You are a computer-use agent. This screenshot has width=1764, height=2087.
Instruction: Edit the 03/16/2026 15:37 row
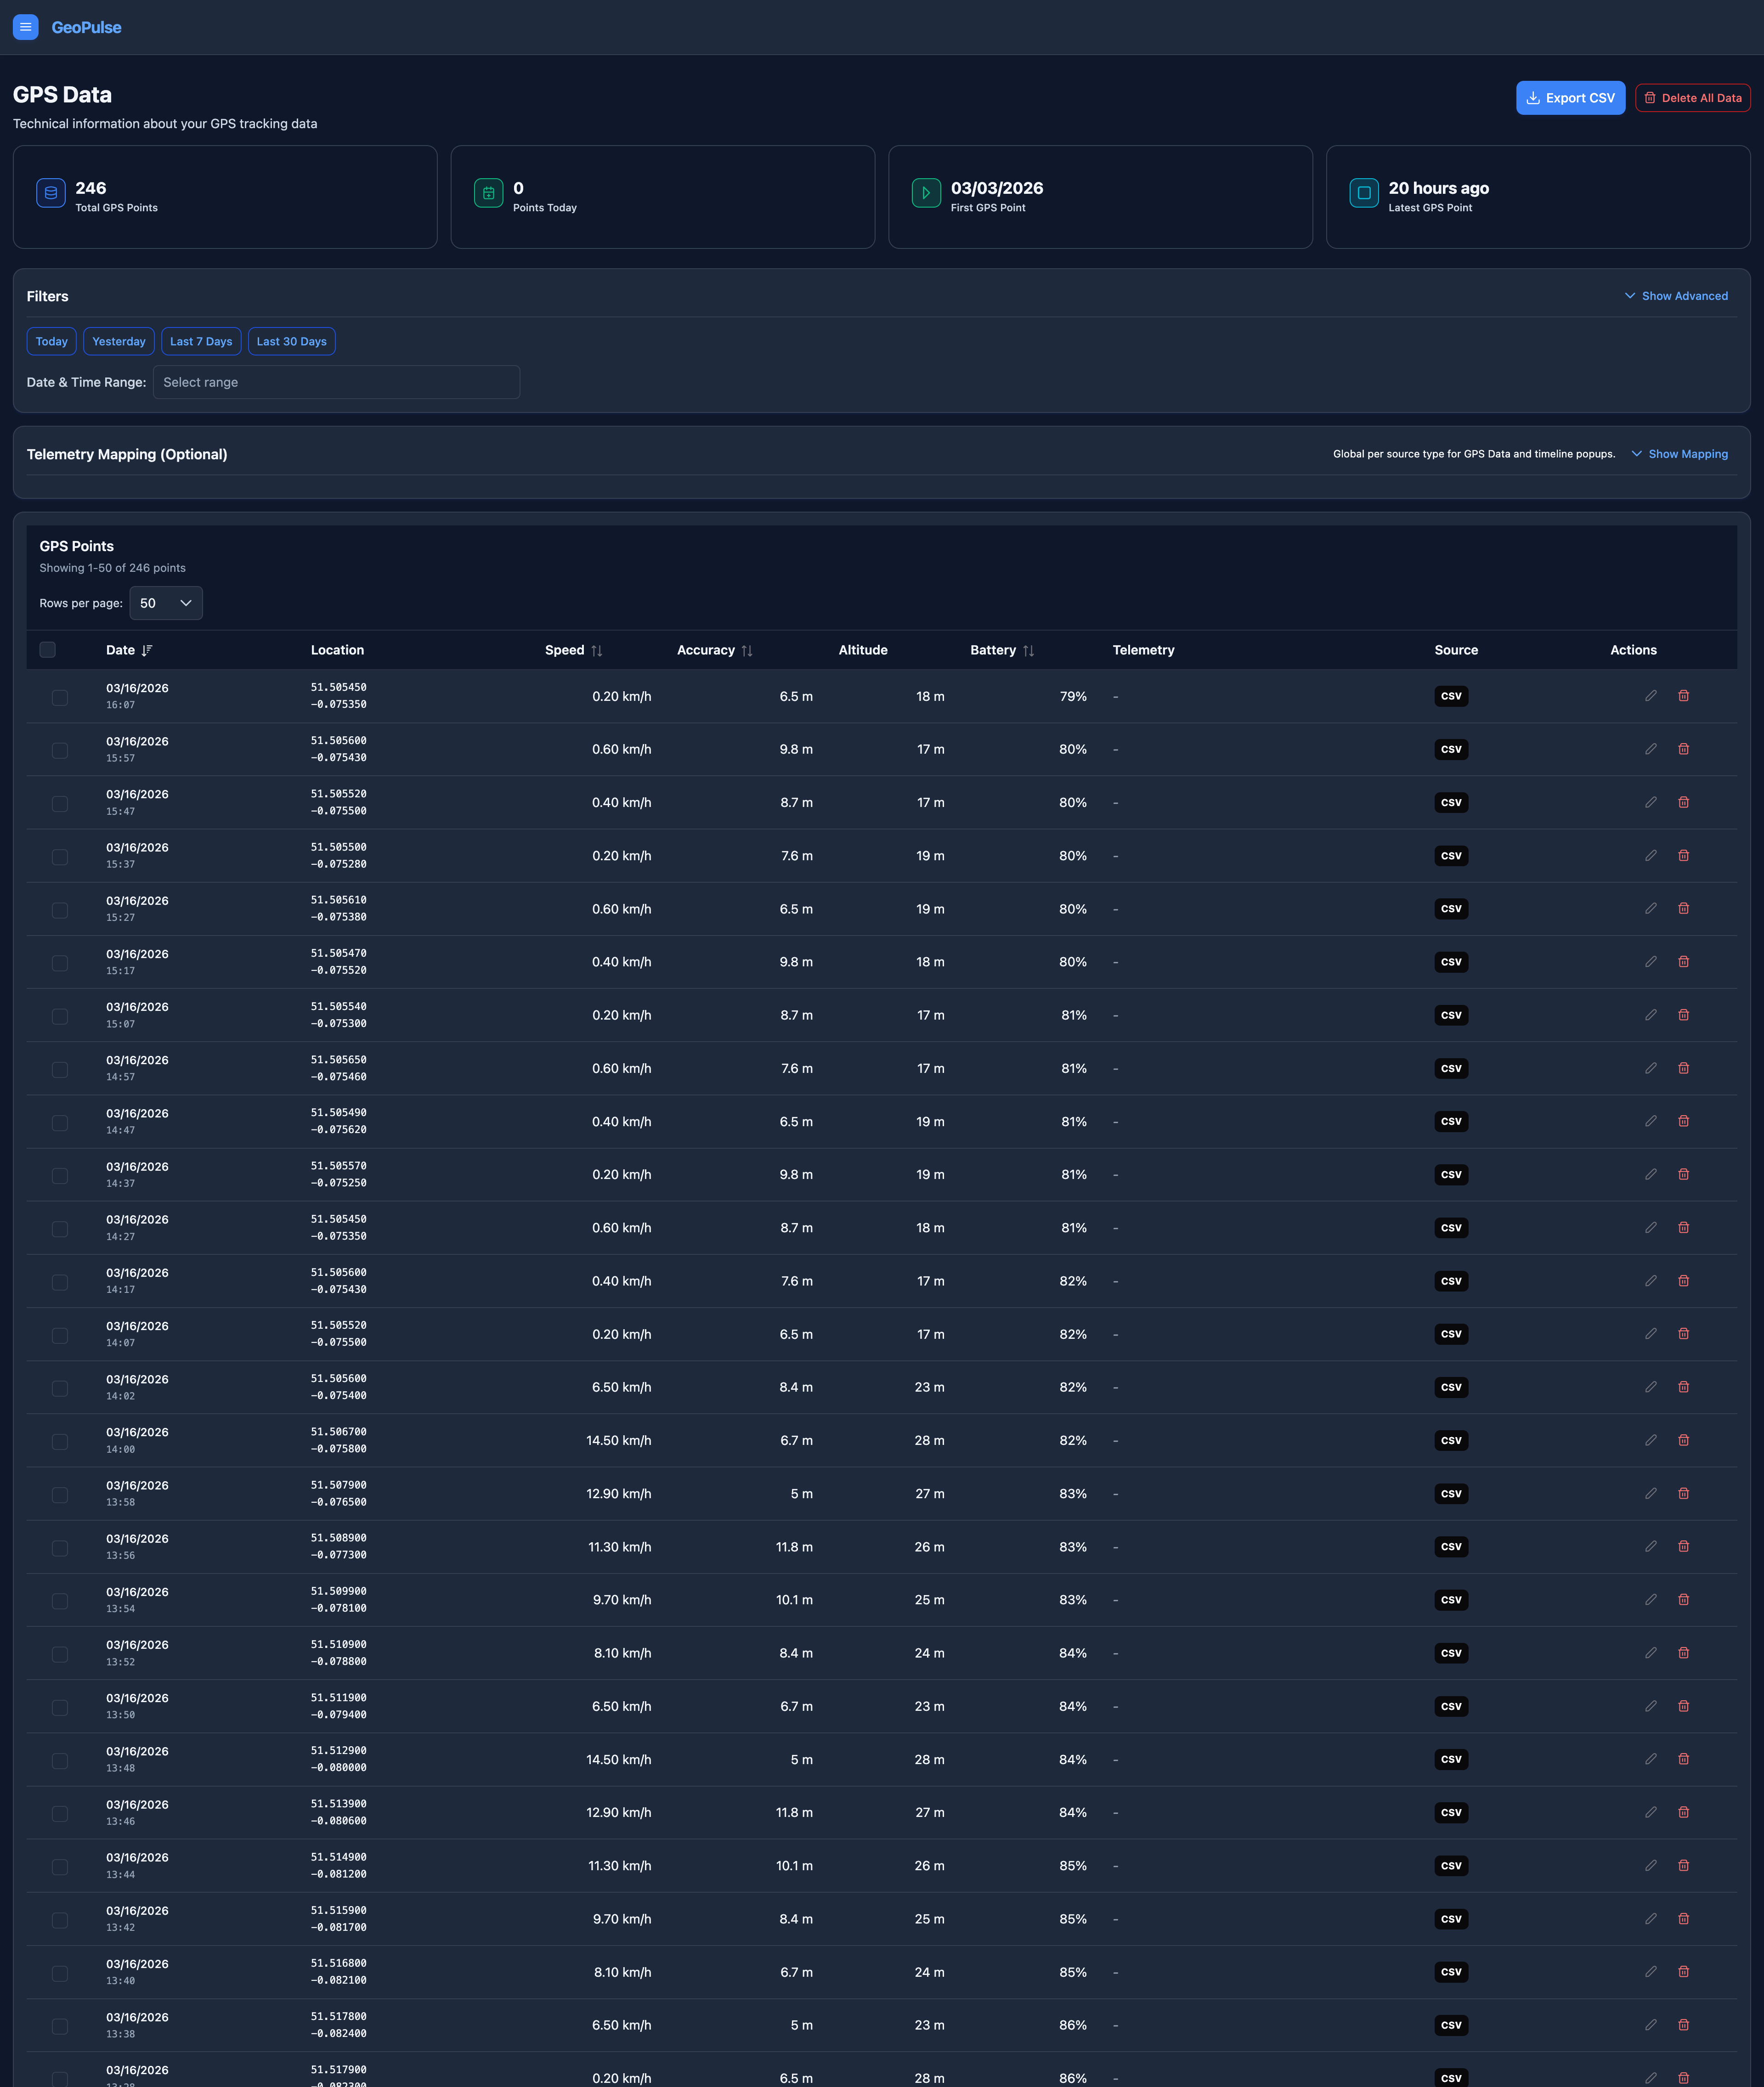tap(1651, 855)
